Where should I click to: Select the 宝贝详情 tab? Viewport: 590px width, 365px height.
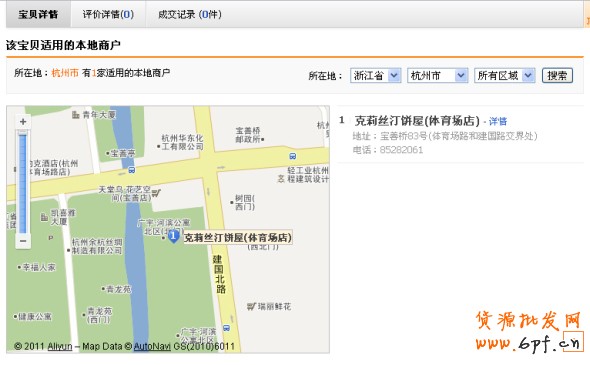coord(38,14)
